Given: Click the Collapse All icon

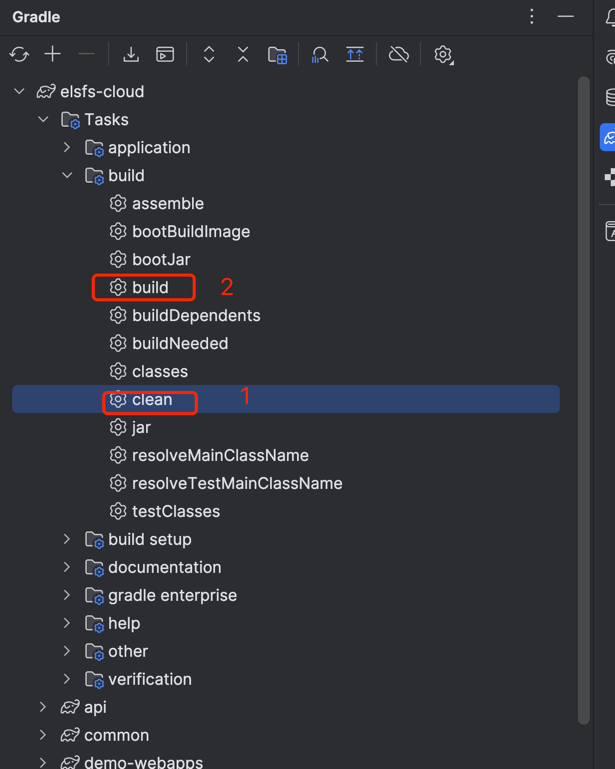Looking at the screenshot, I should click(243, 55).
